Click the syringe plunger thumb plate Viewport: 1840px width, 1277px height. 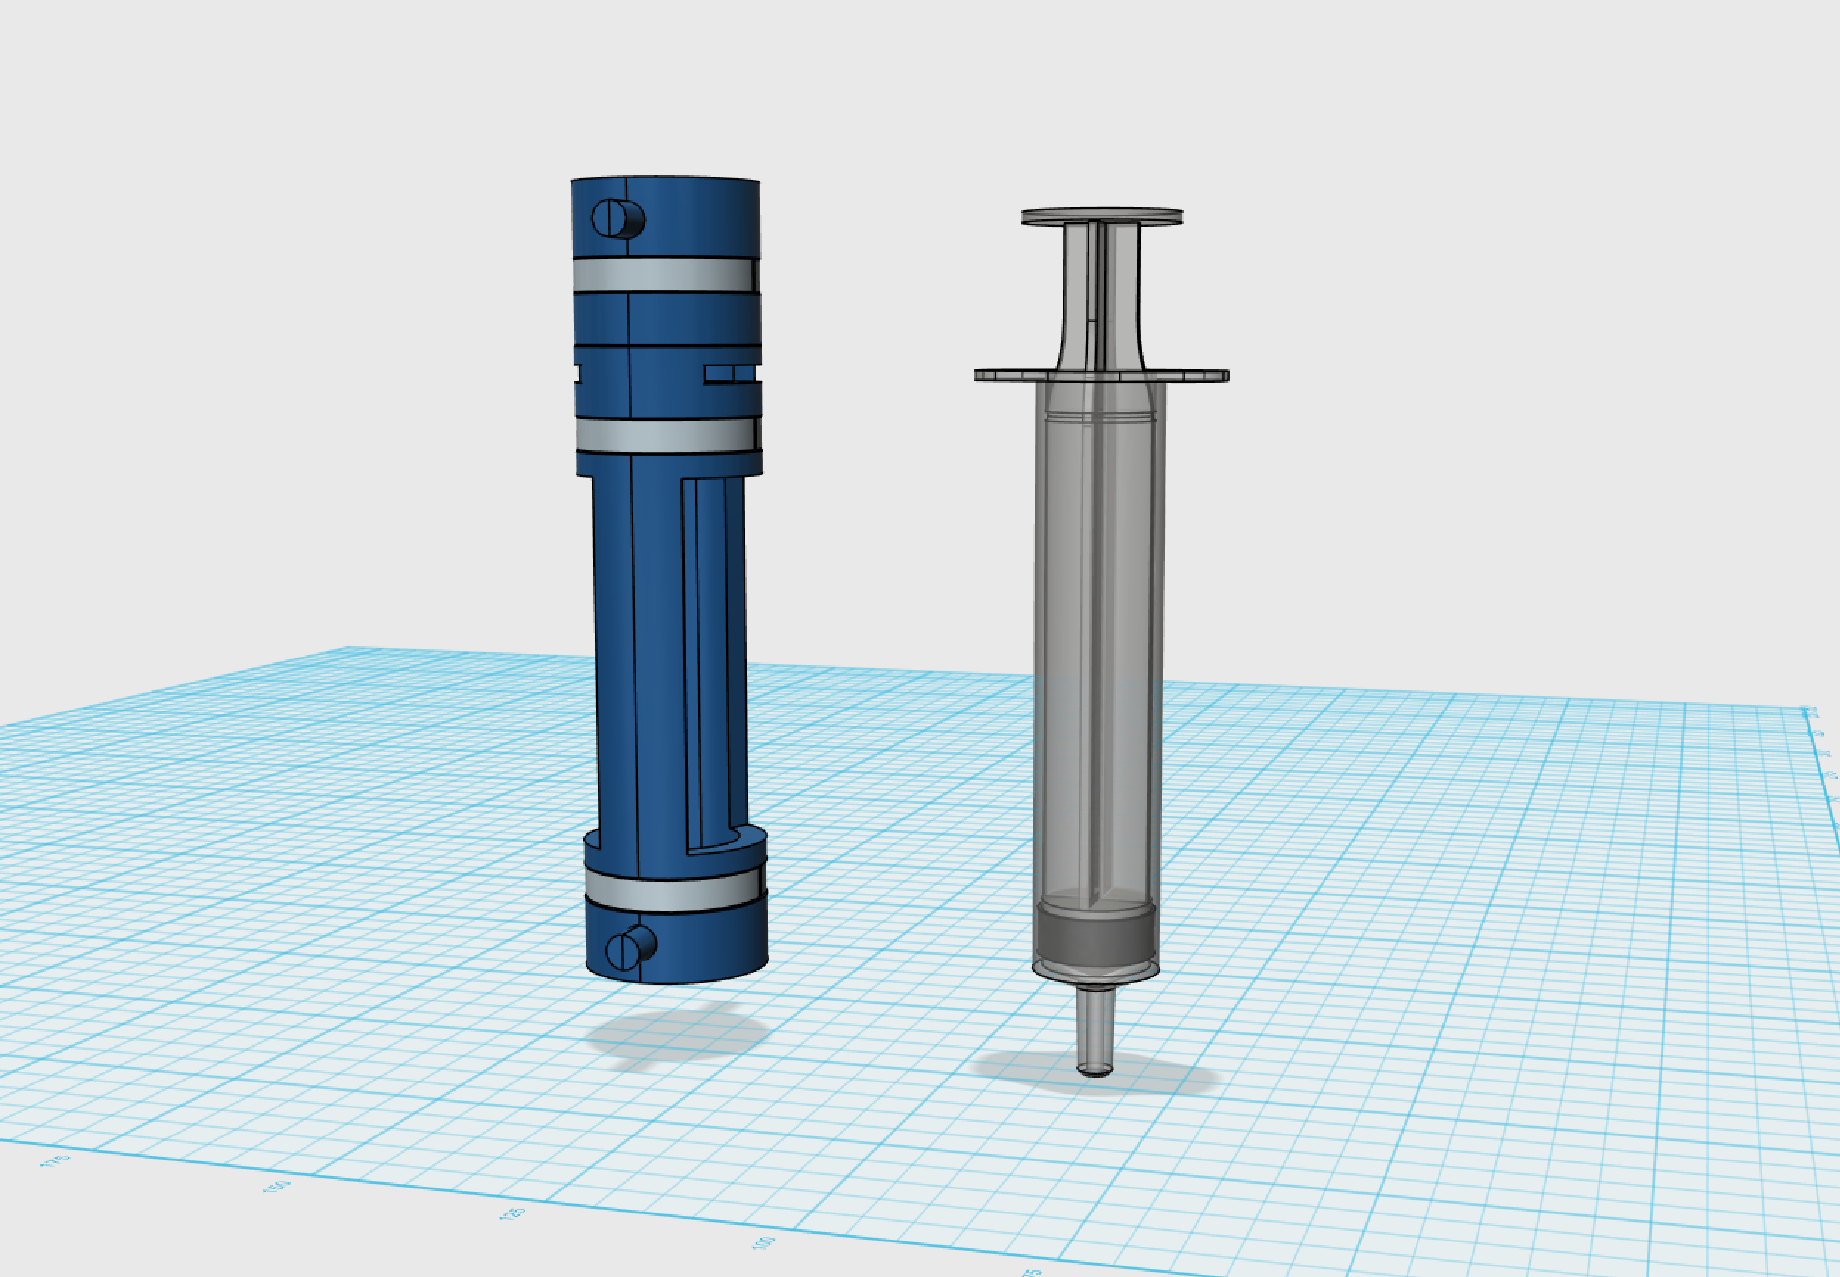(1102, 216)
